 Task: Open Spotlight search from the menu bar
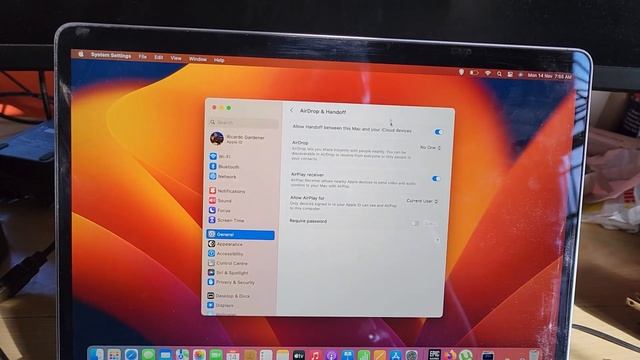click(499, 74)
